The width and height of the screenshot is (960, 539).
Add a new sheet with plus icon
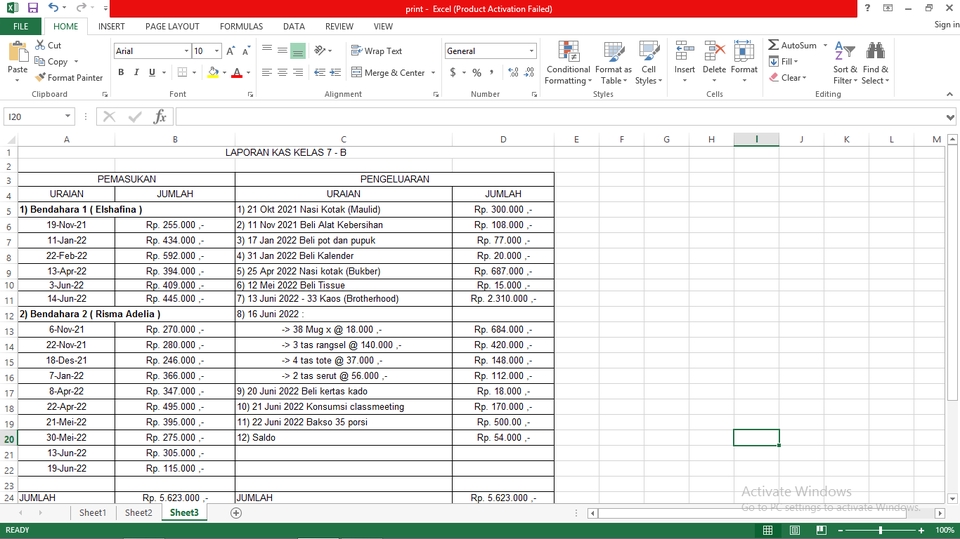pyautogui.click(x=236, y=513)
